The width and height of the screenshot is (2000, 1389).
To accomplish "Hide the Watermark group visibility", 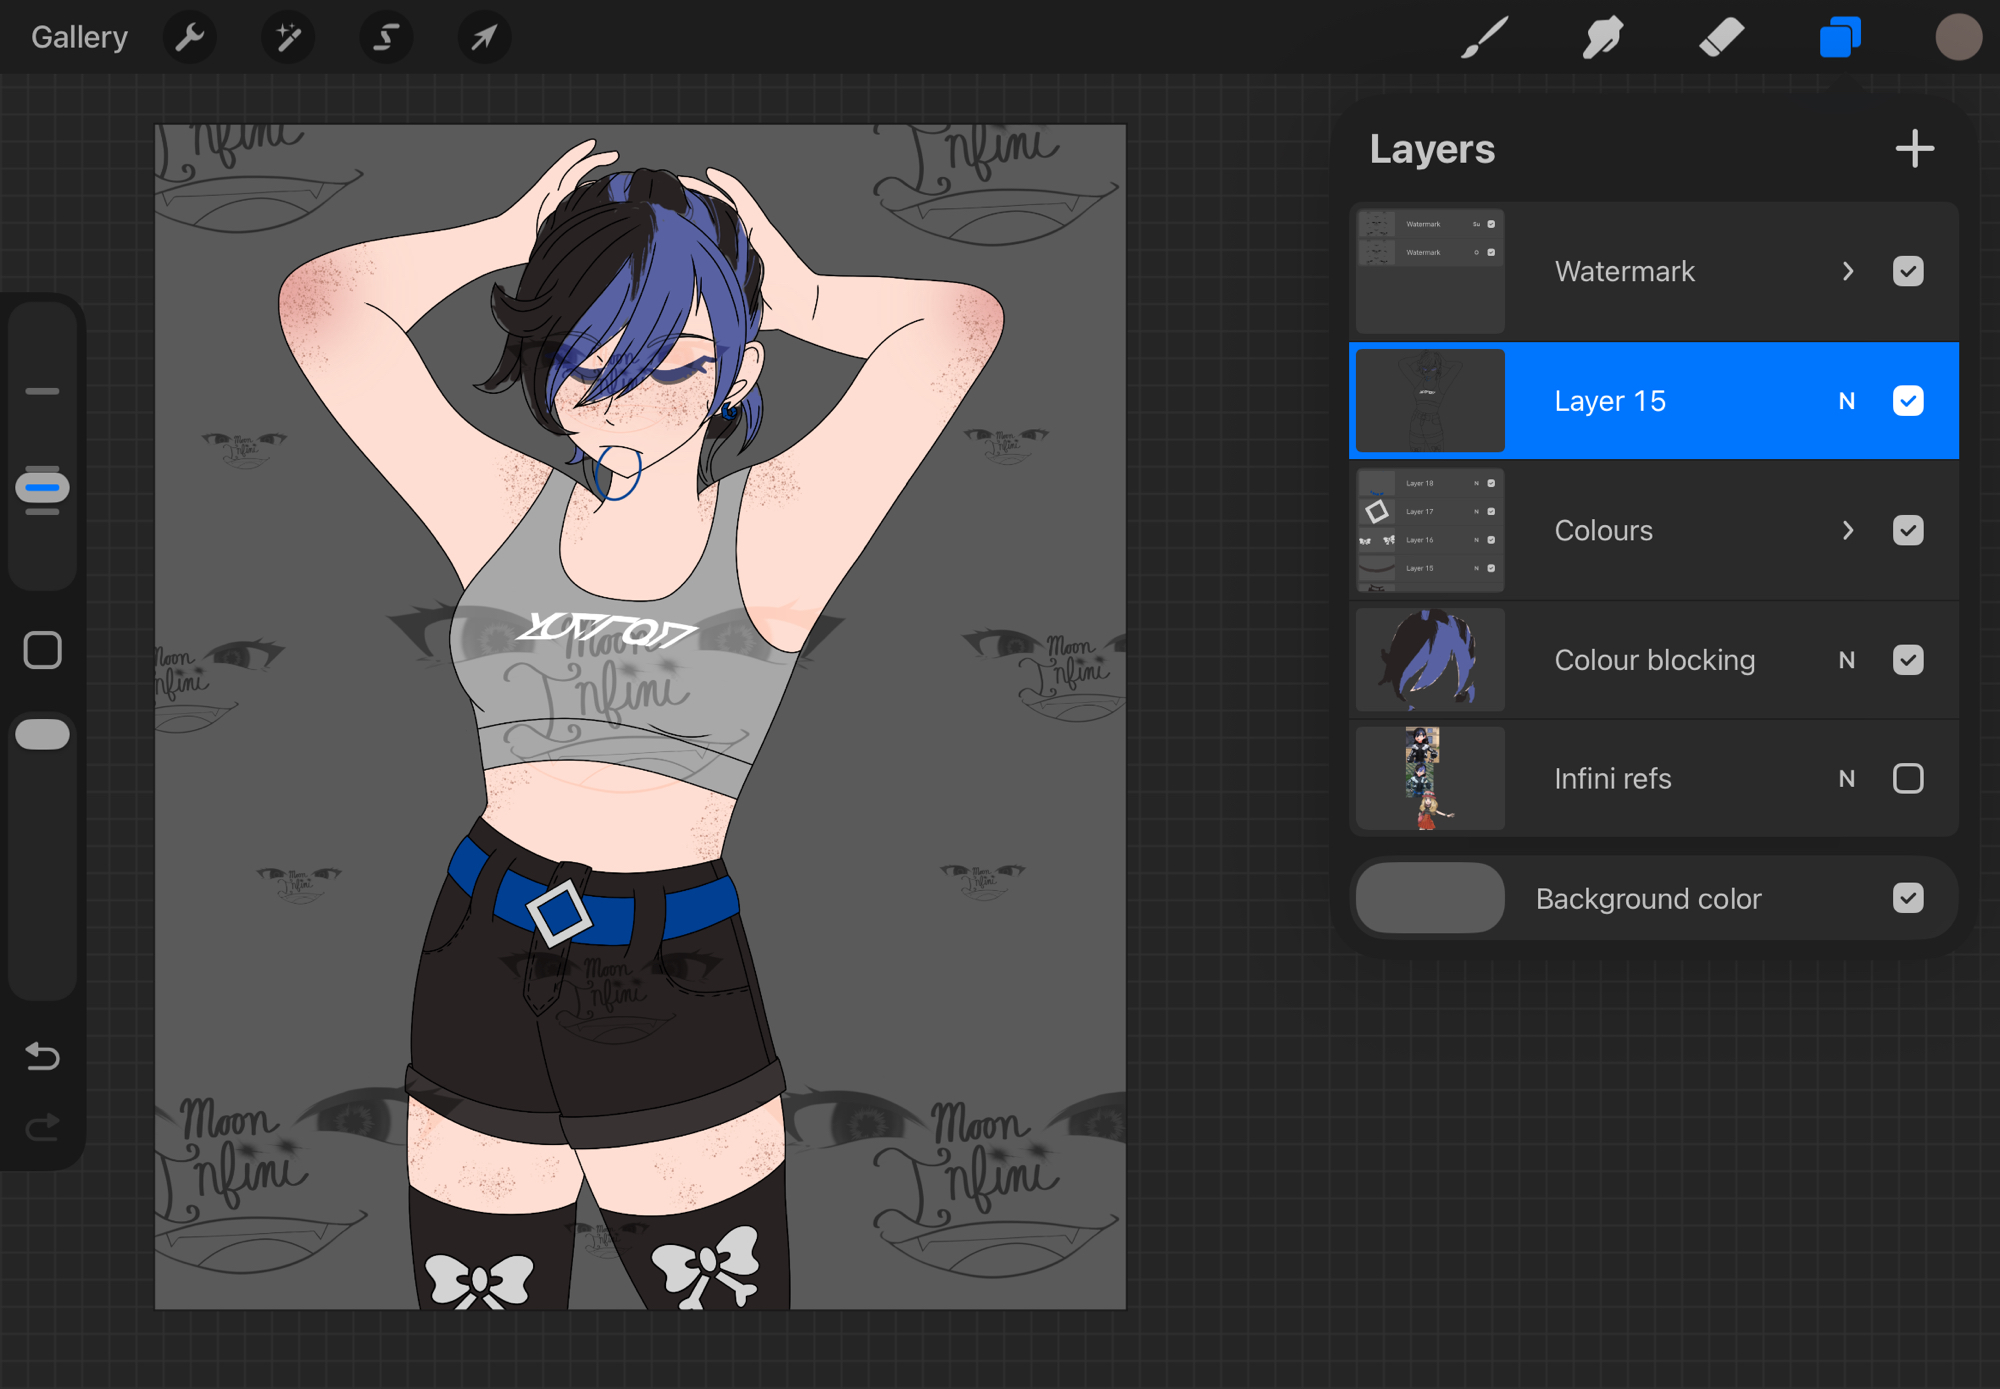I will tap(1907, 271).
